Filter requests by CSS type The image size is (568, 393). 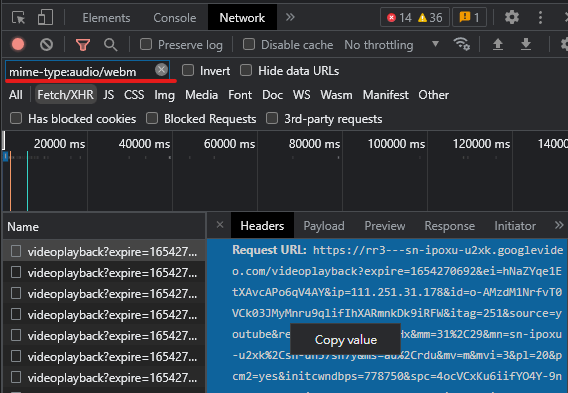click(134, 95)
